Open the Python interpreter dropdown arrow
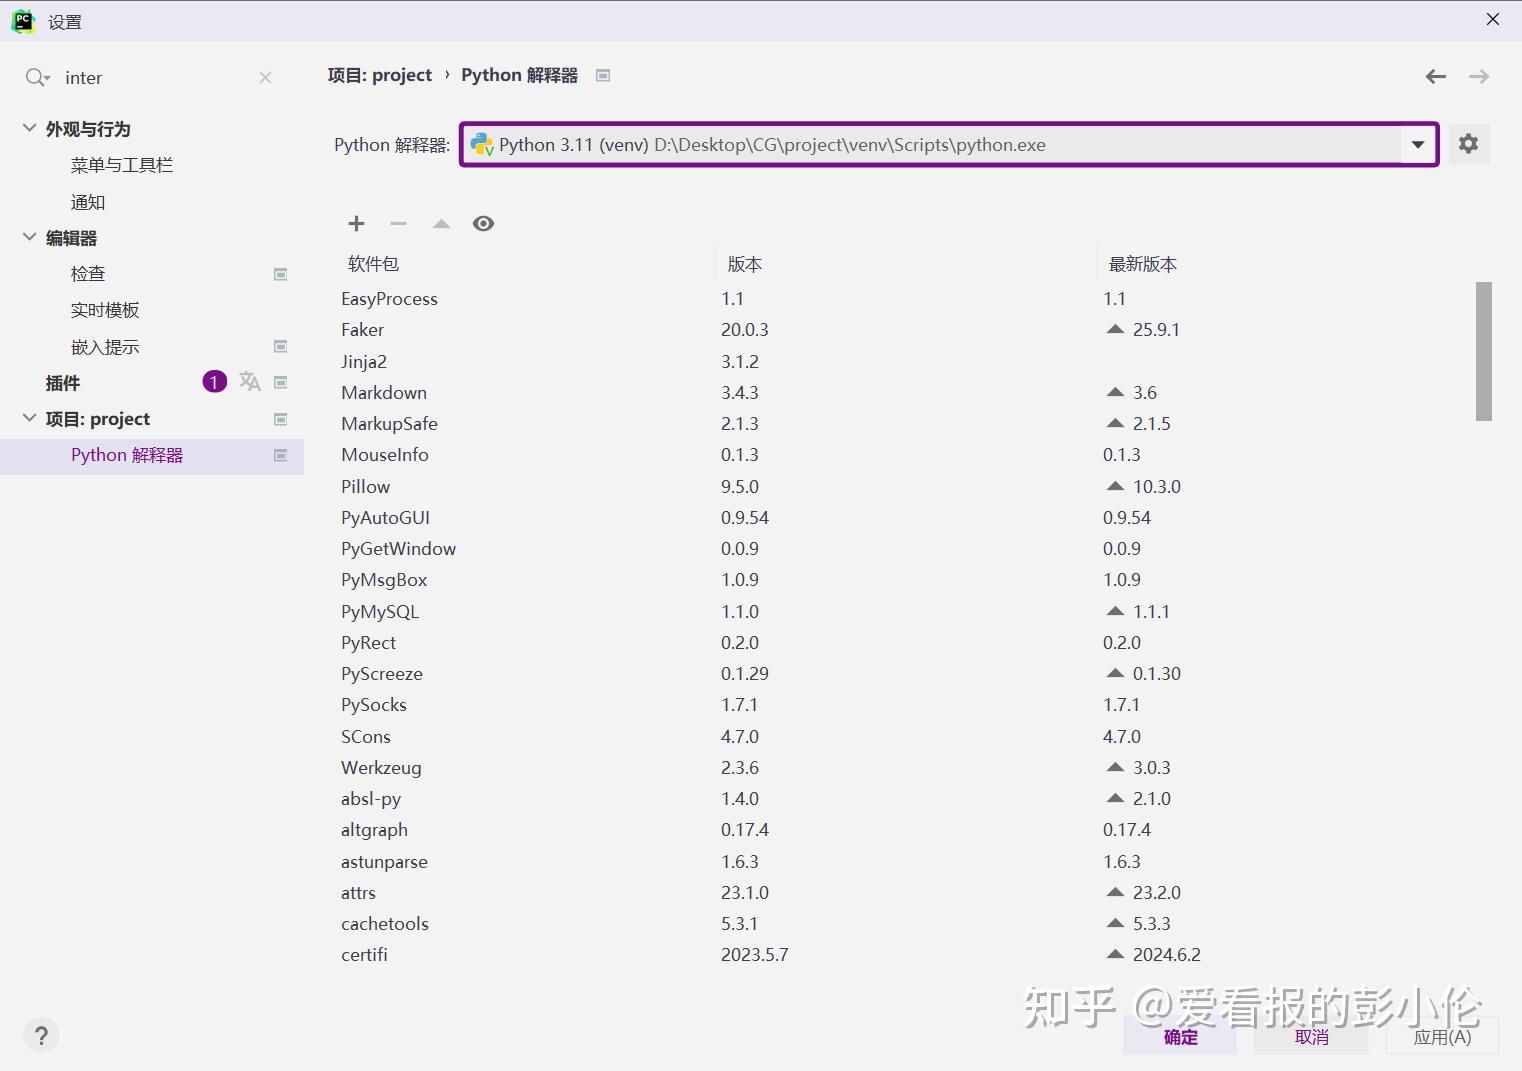The width and height of the screenshot is (1522, 1071). [1418, 144]
